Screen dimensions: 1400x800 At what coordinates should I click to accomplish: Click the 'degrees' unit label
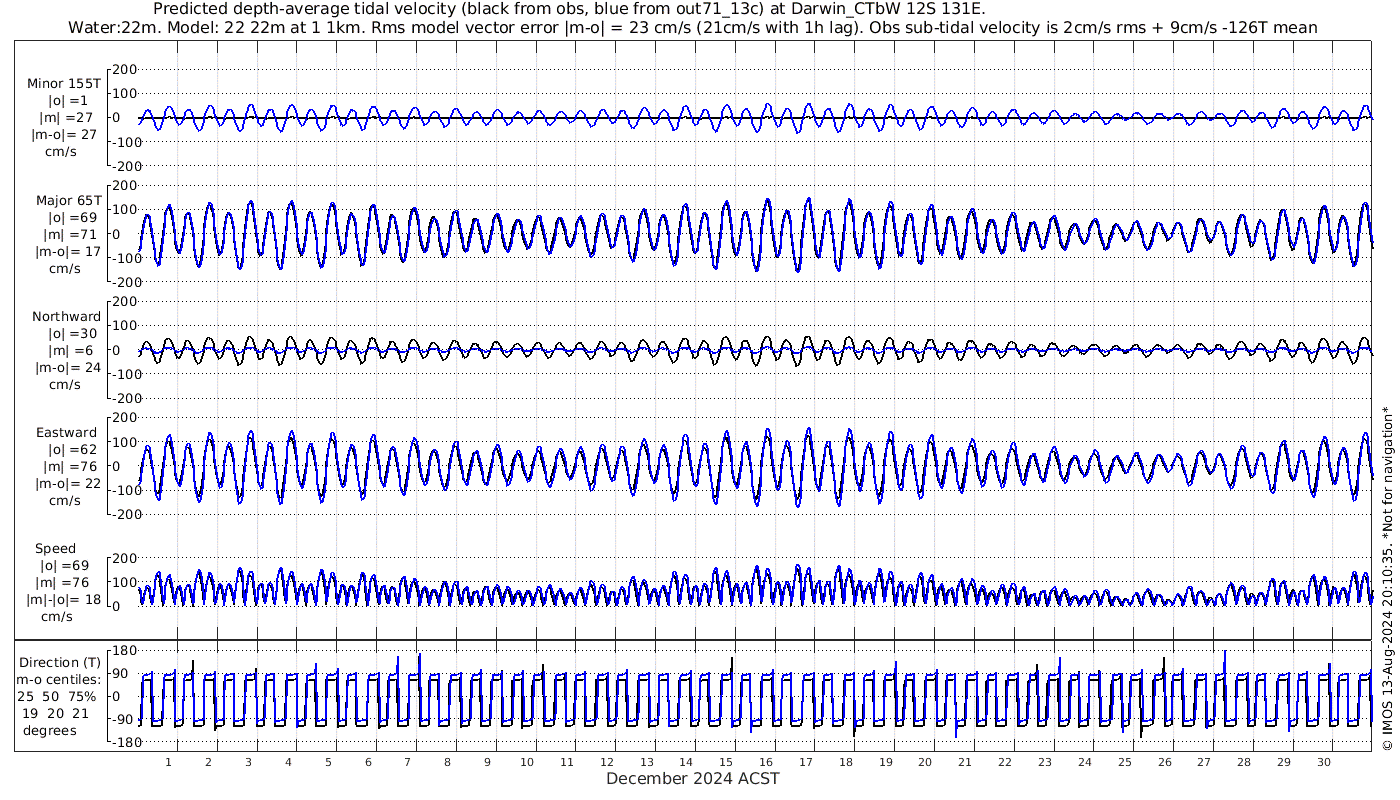pos(49,731)
